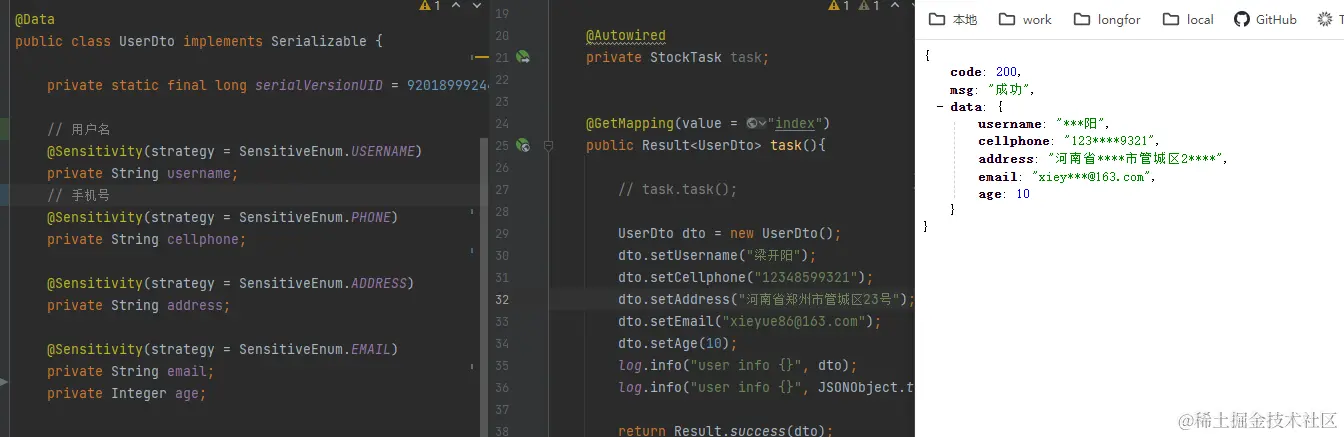Open the URL globe dropdown before "index"
This screenshot has height=437, width=1344.
(756, 124)
